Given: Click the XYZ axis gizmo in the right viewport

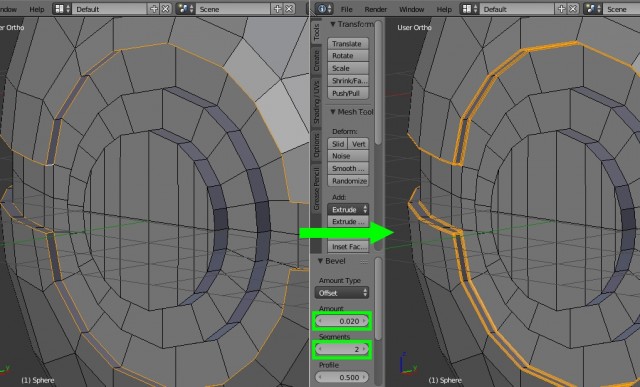Looking at the screenshot, I should pyautogui.click(x=408, y=364).
